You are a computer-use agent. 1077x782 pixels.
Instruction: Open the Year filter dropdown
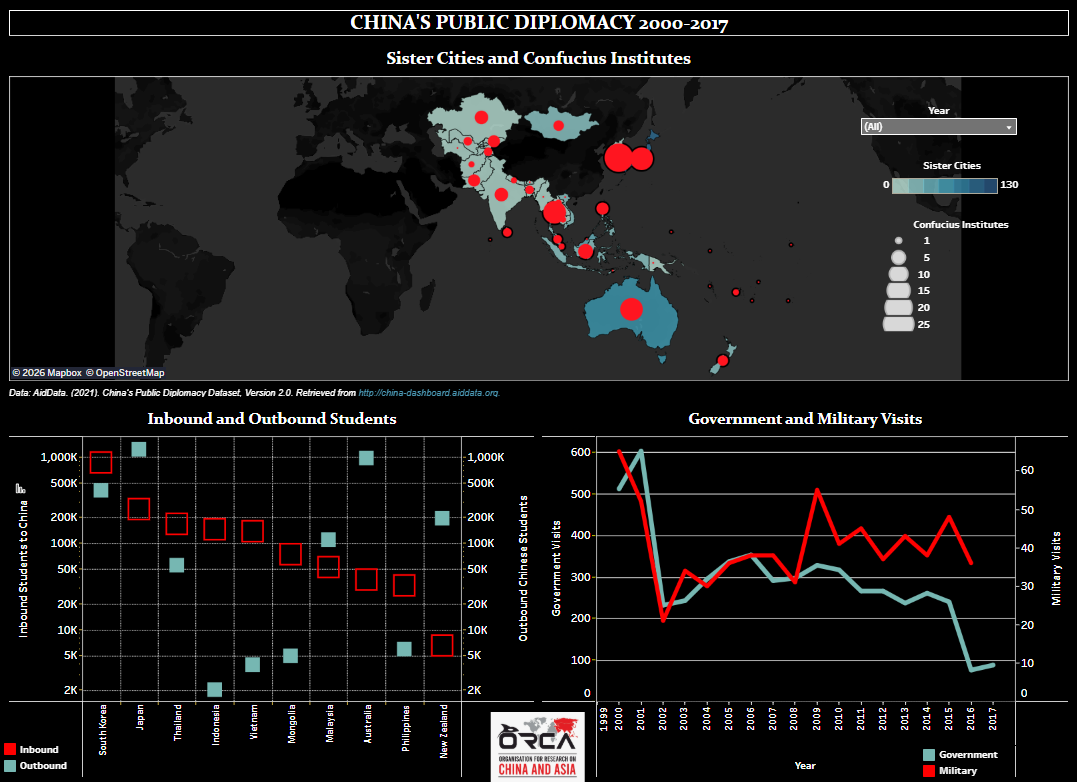938,127
